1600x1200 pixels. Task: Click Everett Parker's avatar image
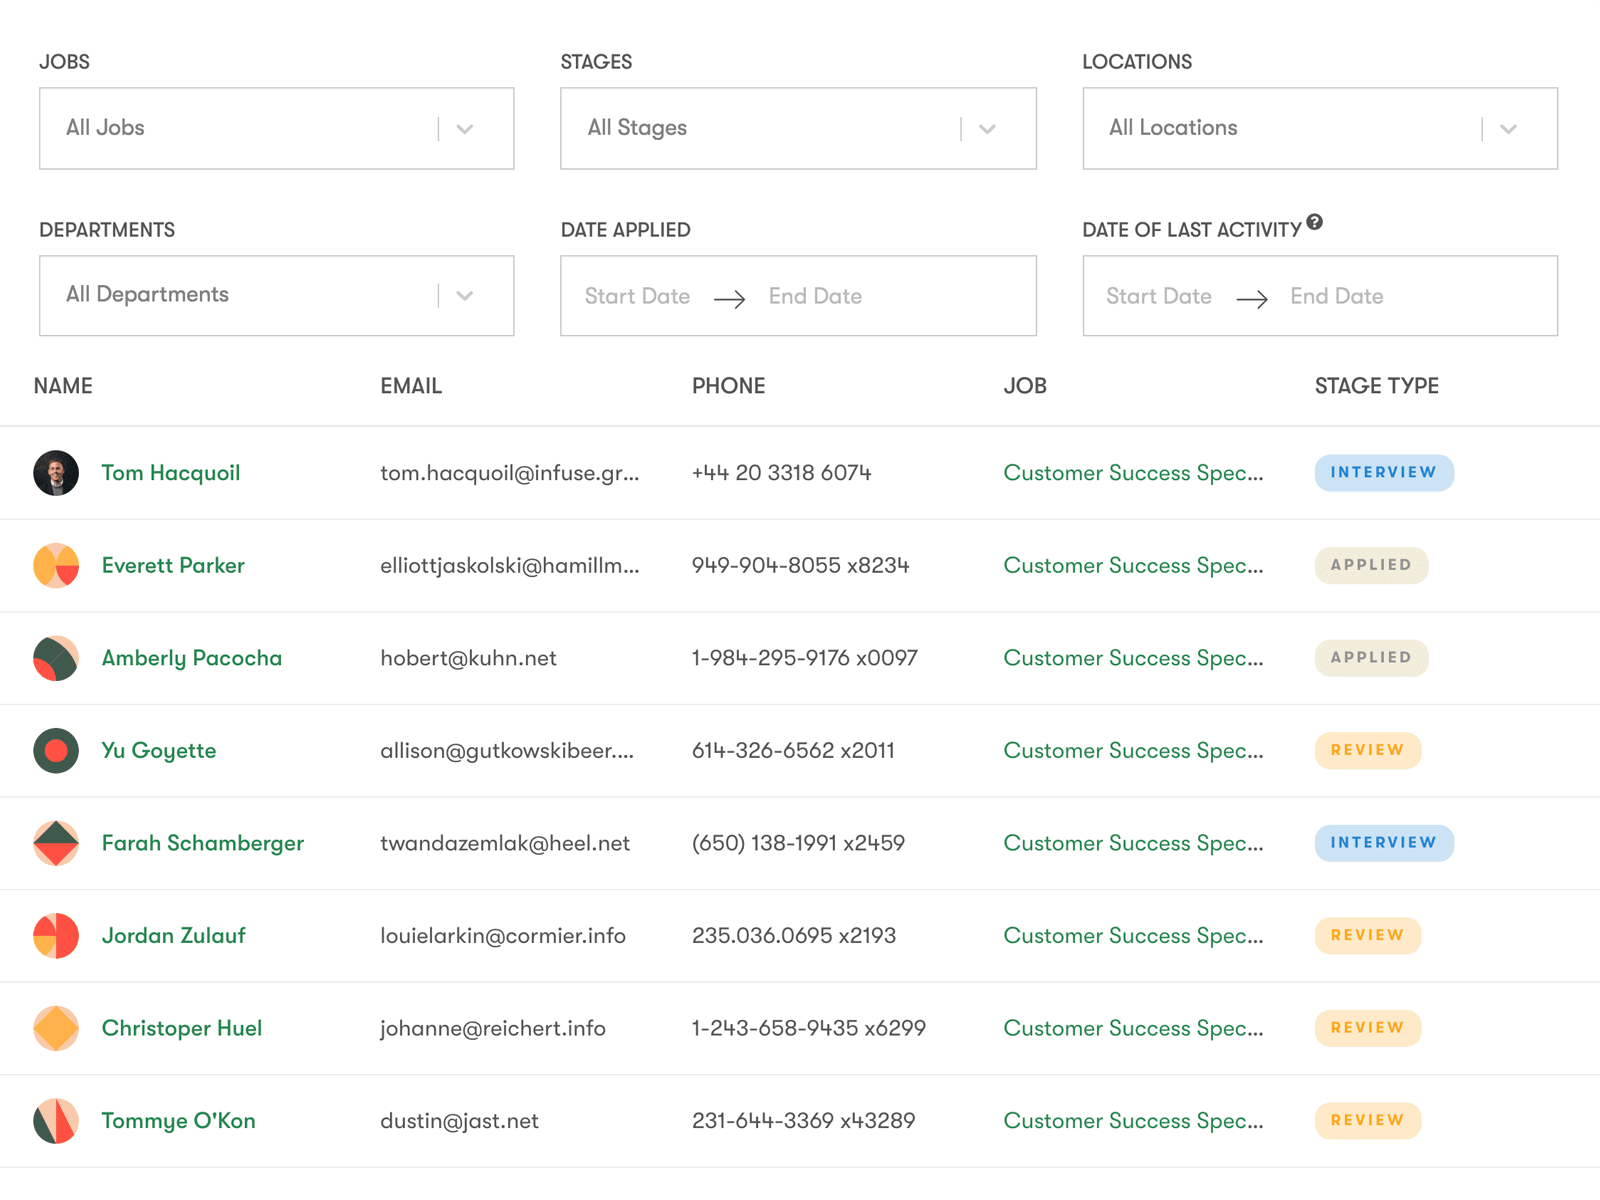56,565
